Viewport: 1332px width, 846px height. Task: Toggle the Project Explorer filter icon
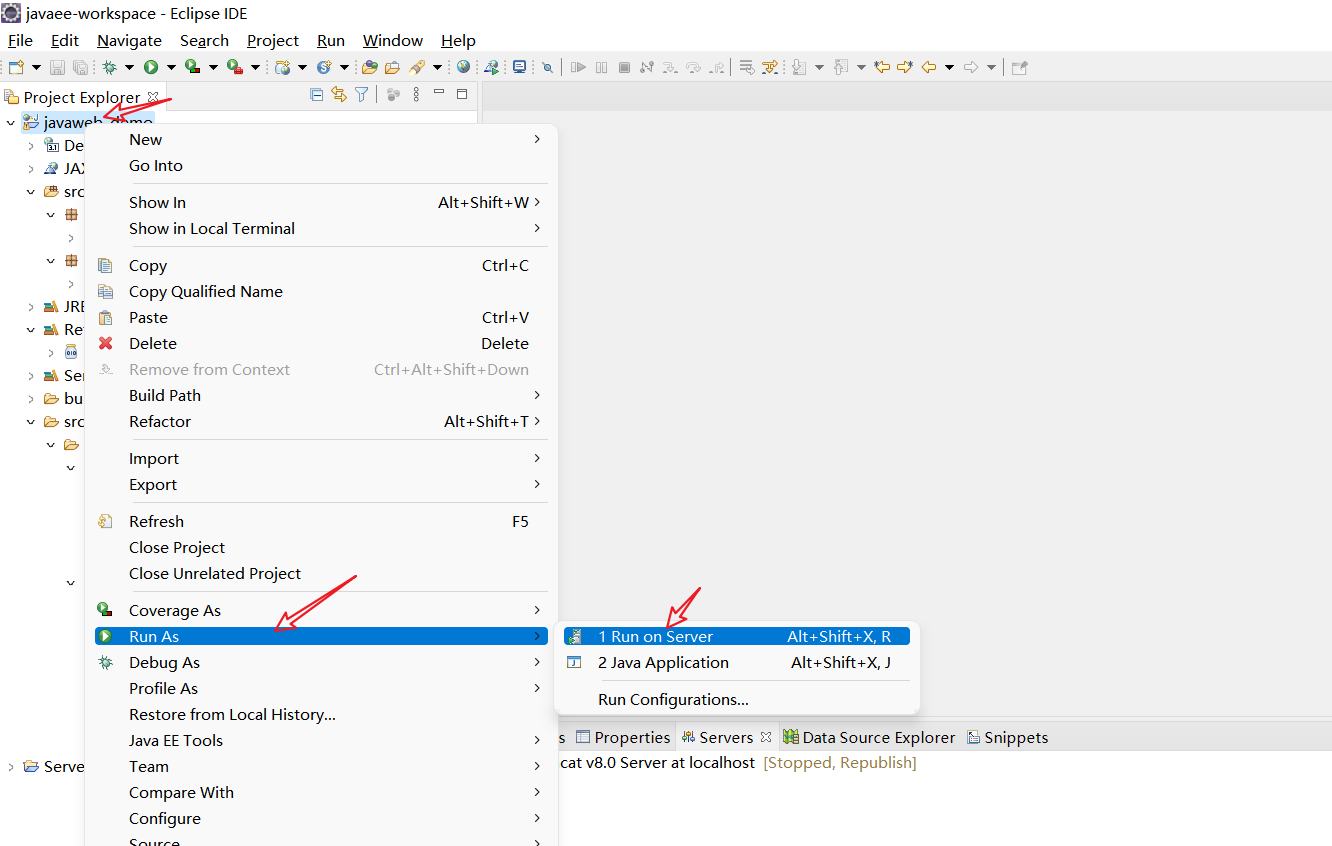pyautogui.click(x=362, y=93)
